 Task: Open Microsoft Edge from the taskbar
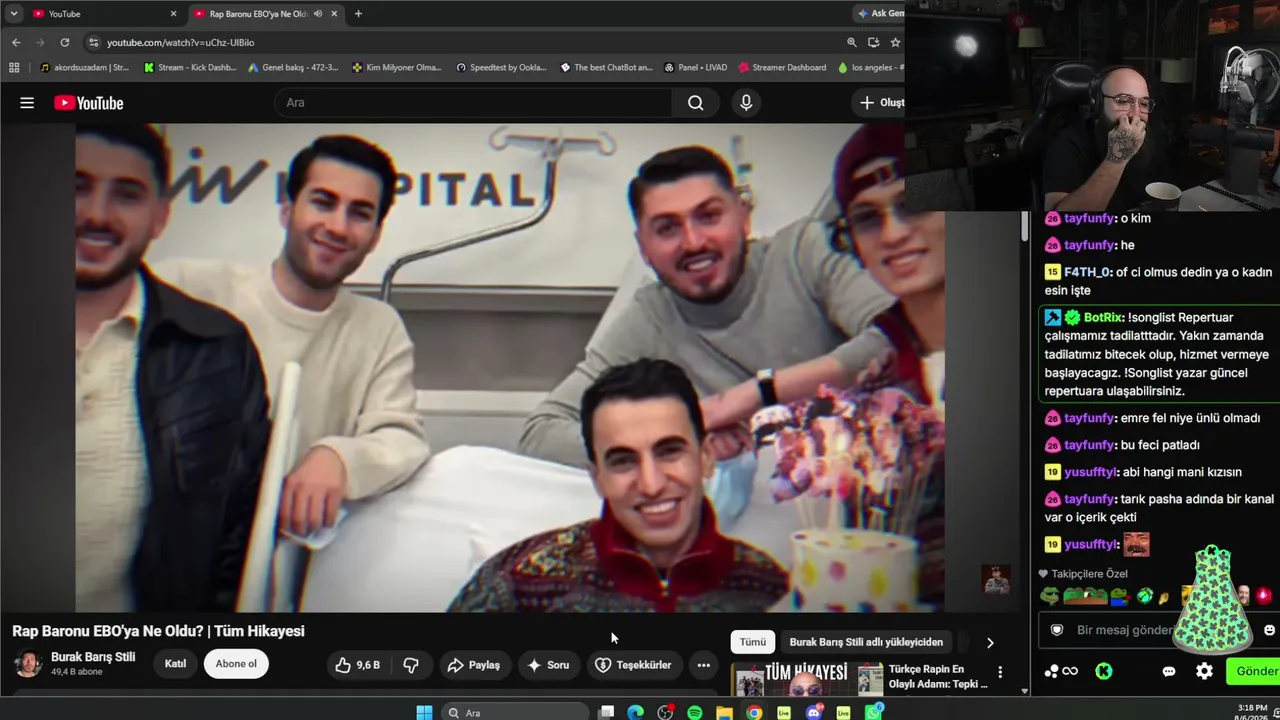635,712
